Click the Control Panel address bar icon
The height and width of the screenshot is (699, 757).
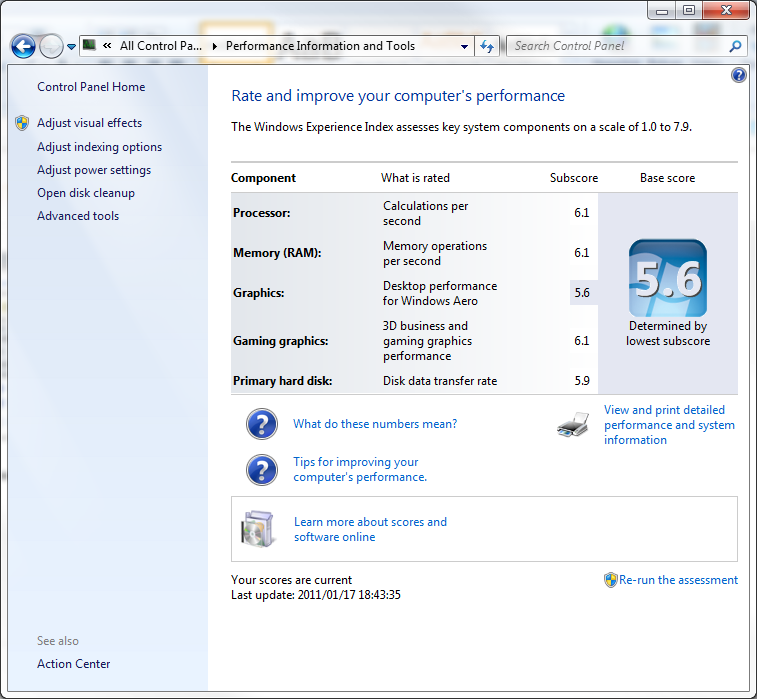pyautogui.click(x=89, y=46)
